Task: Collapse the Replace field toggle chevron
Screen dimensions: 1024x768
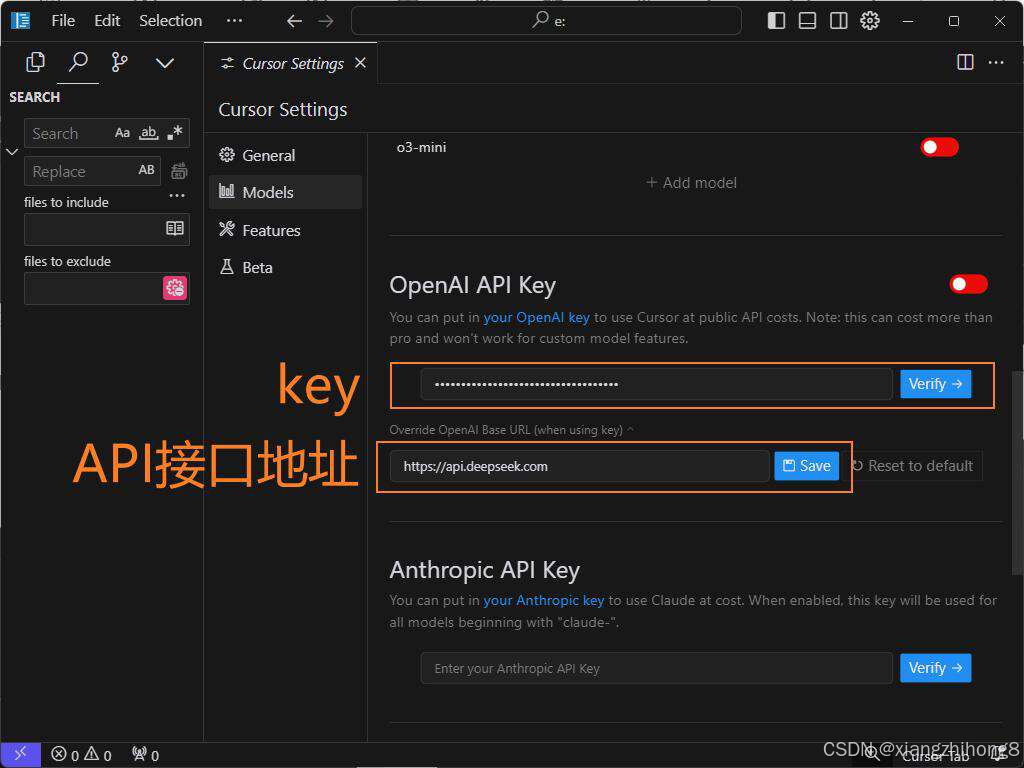Action: 12,152
